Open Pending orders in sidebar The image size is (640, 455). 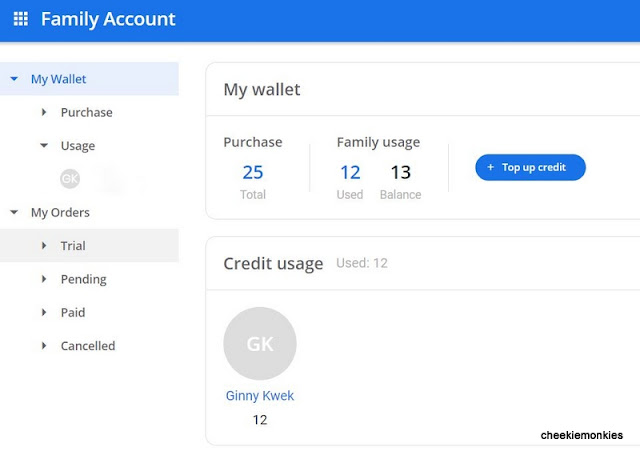tap(83, 279)
